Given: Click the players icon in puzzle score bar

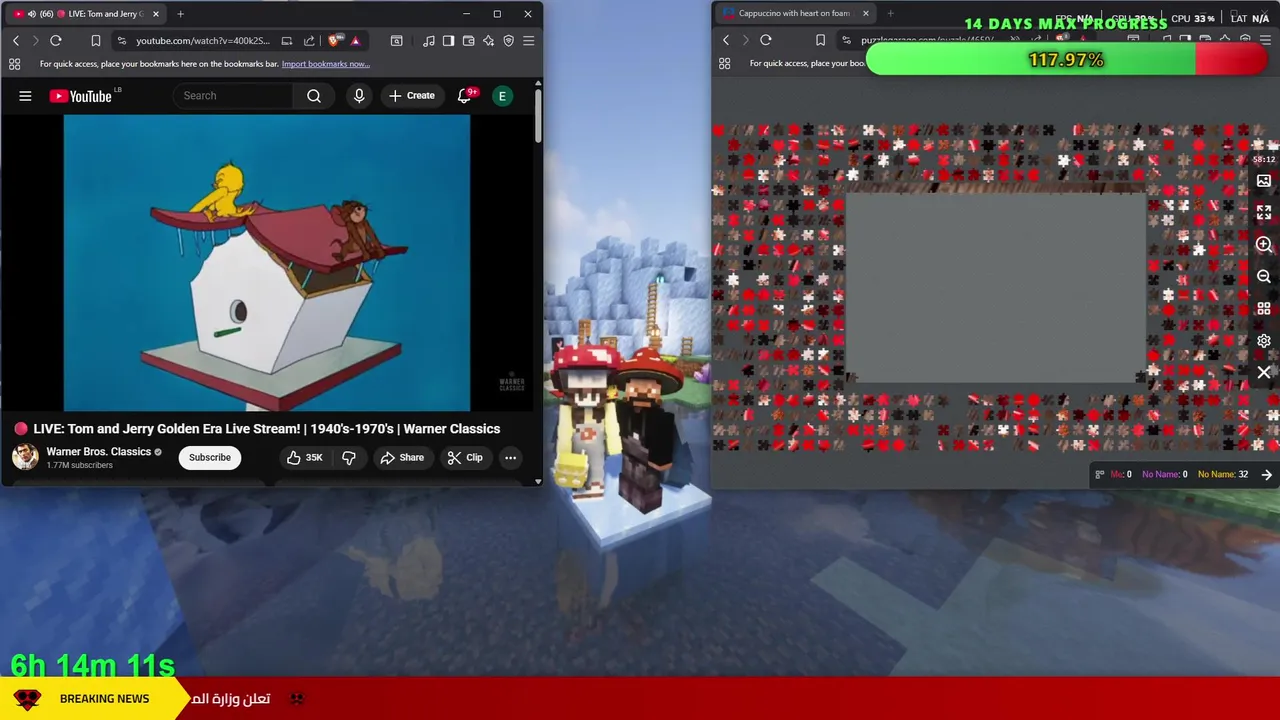Looking at the screenshot, I should click(x=1100, y=475).
